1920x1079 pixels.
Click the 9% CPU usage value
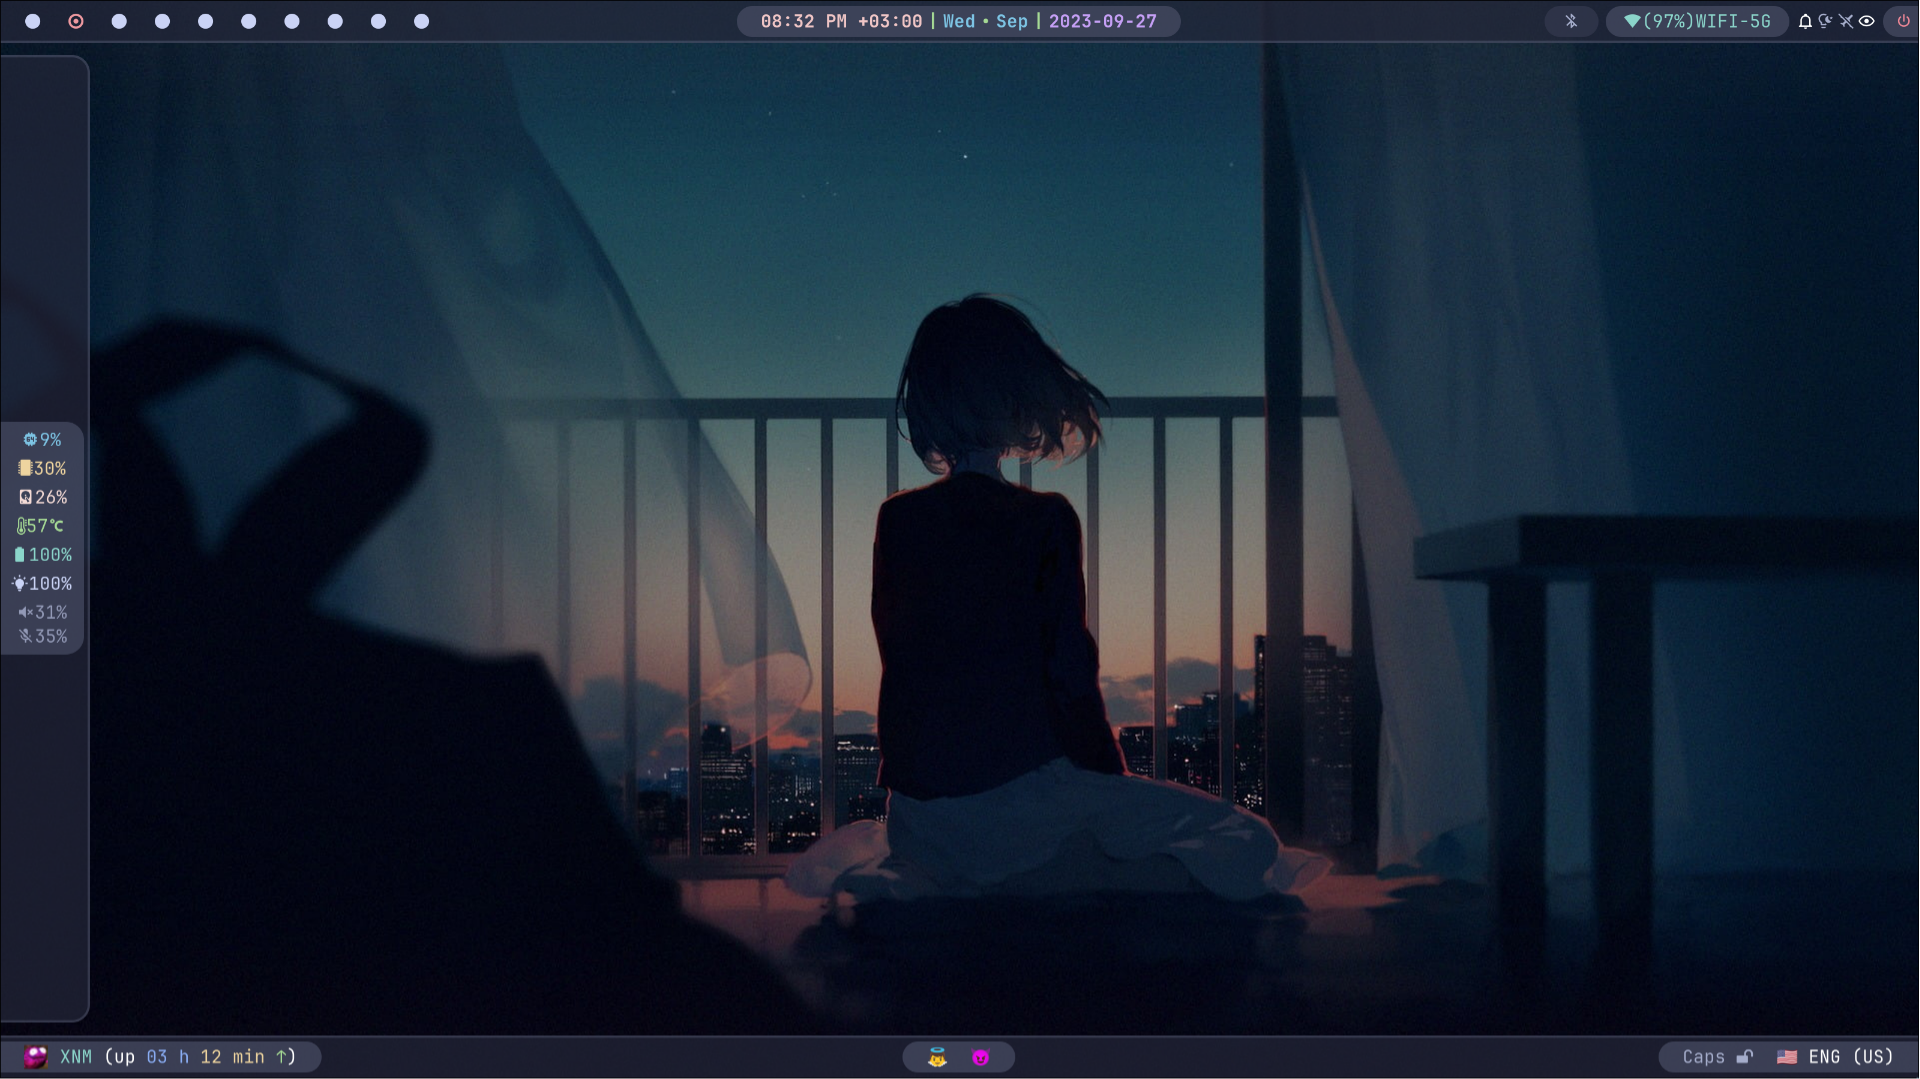coord(51,439)
